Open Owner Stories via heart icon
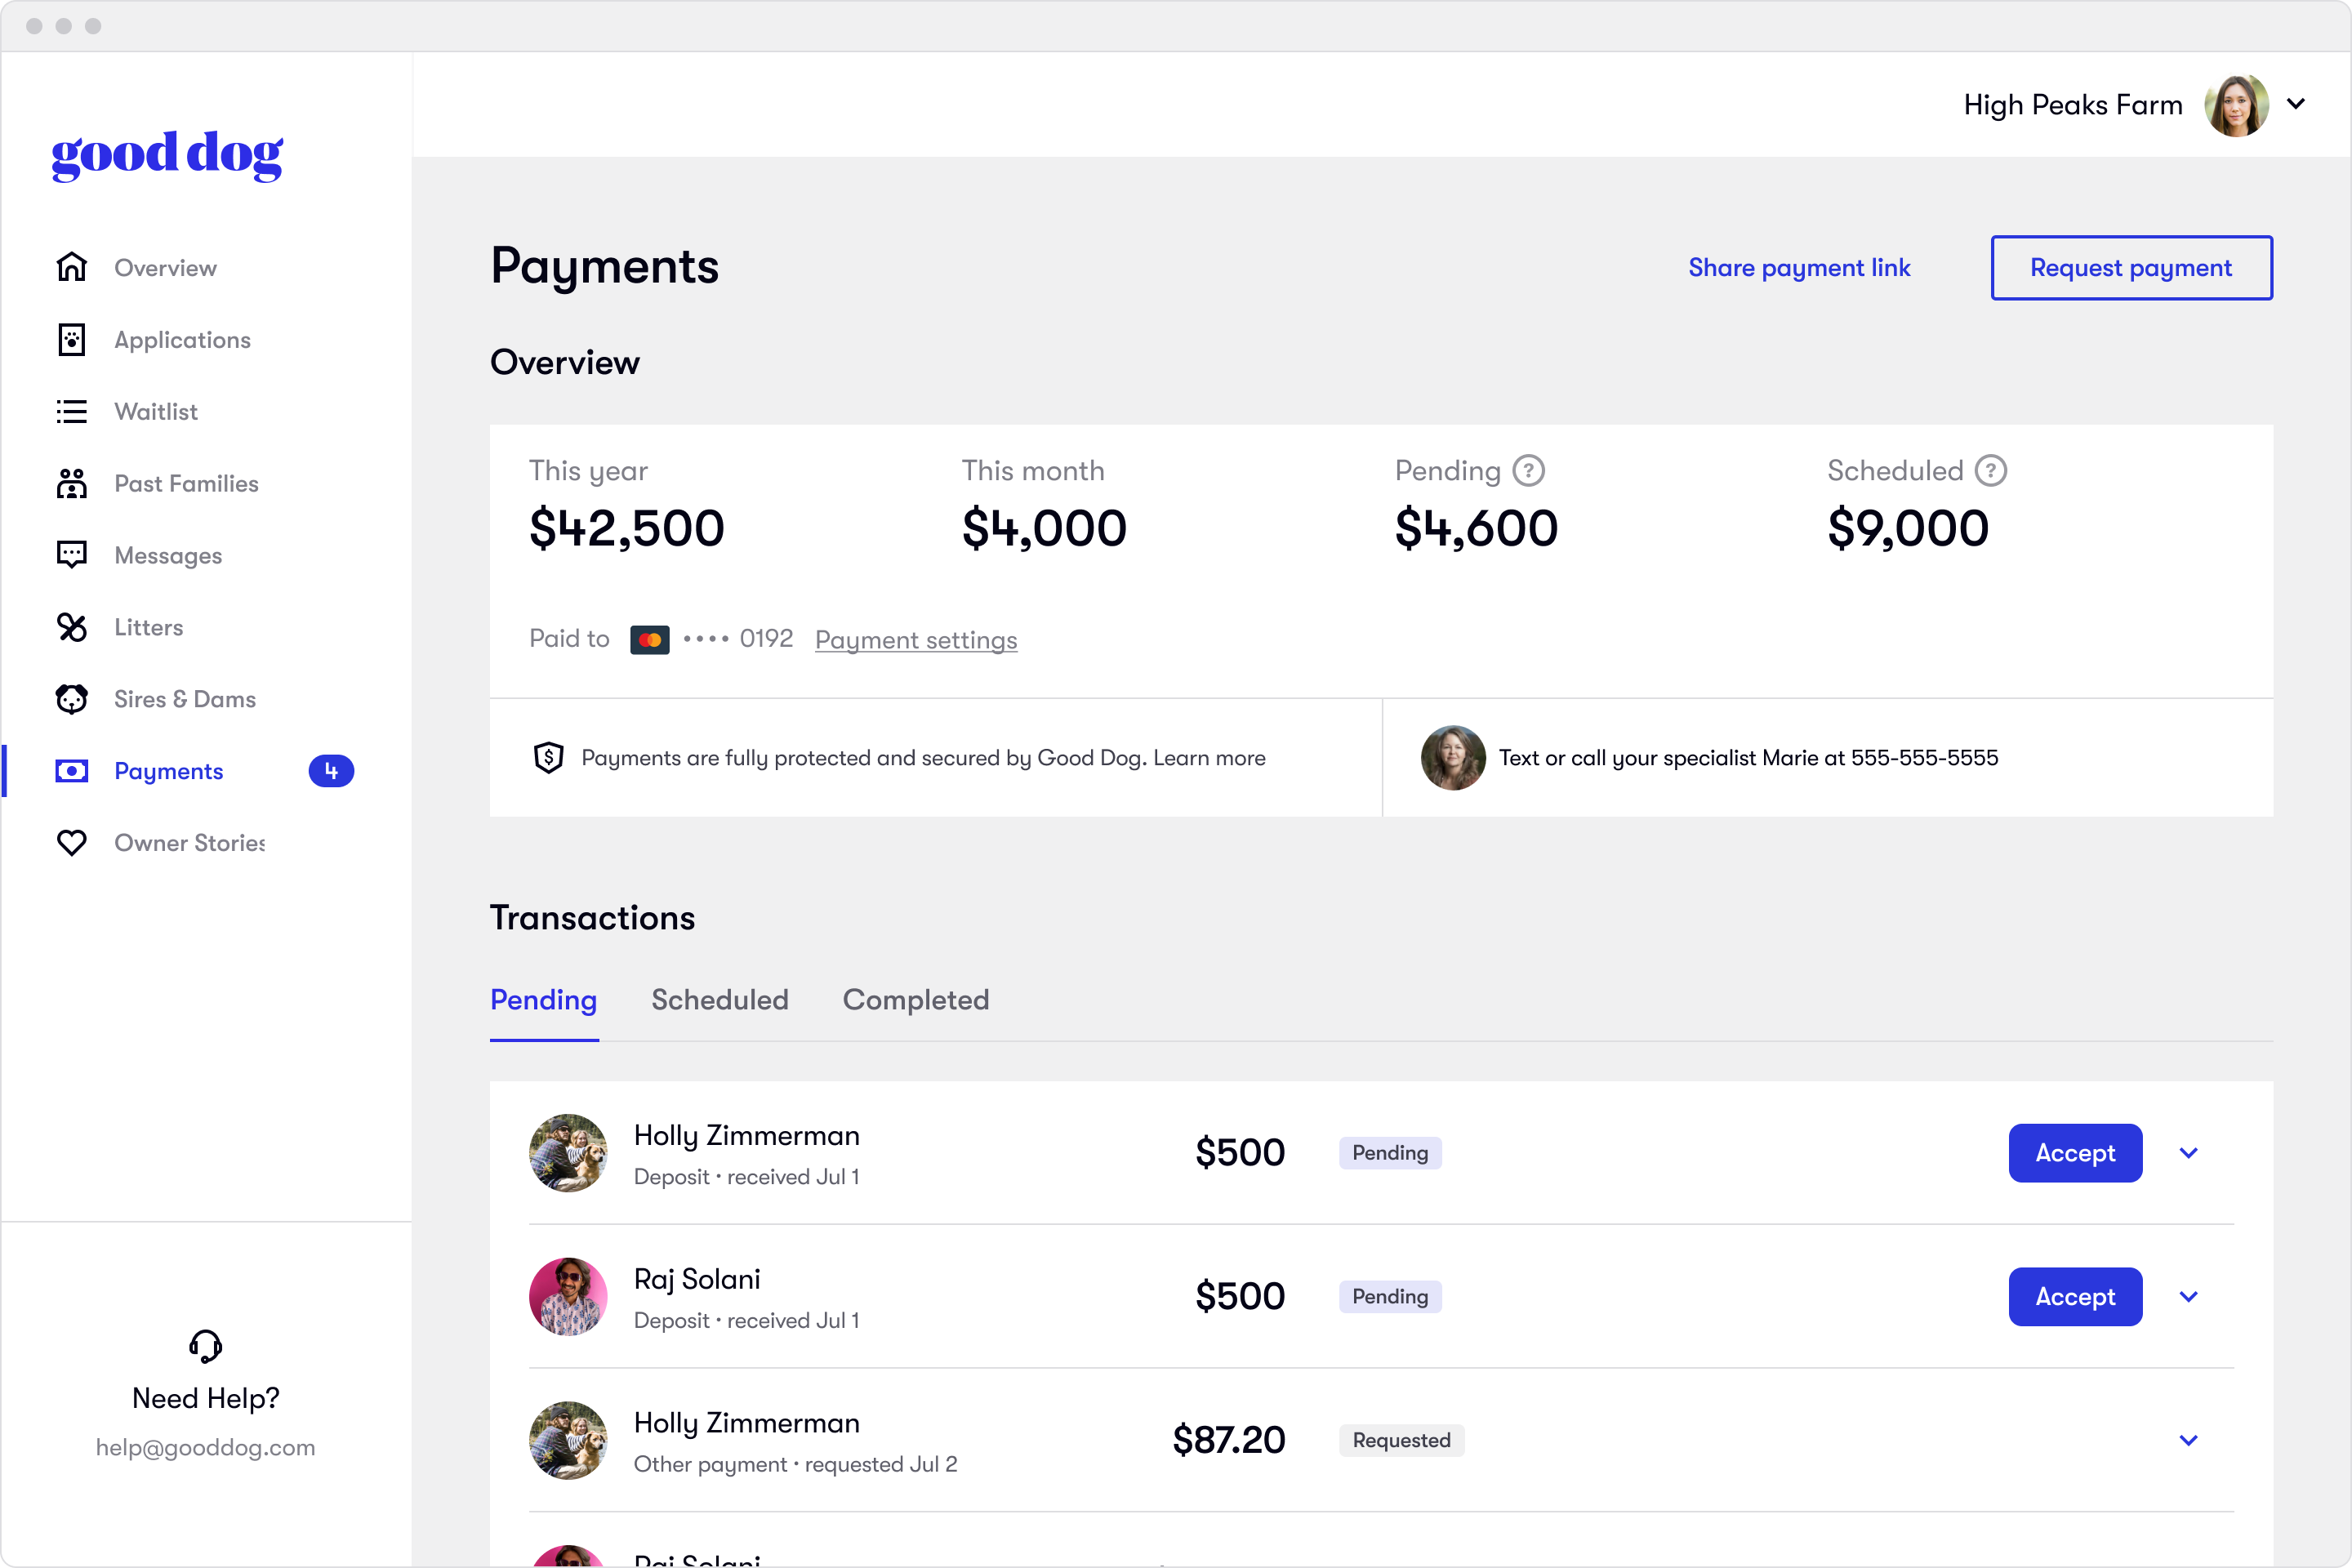Viewport: 2352px width, 1568px height. pyautogui.click(x=71, y=843)
